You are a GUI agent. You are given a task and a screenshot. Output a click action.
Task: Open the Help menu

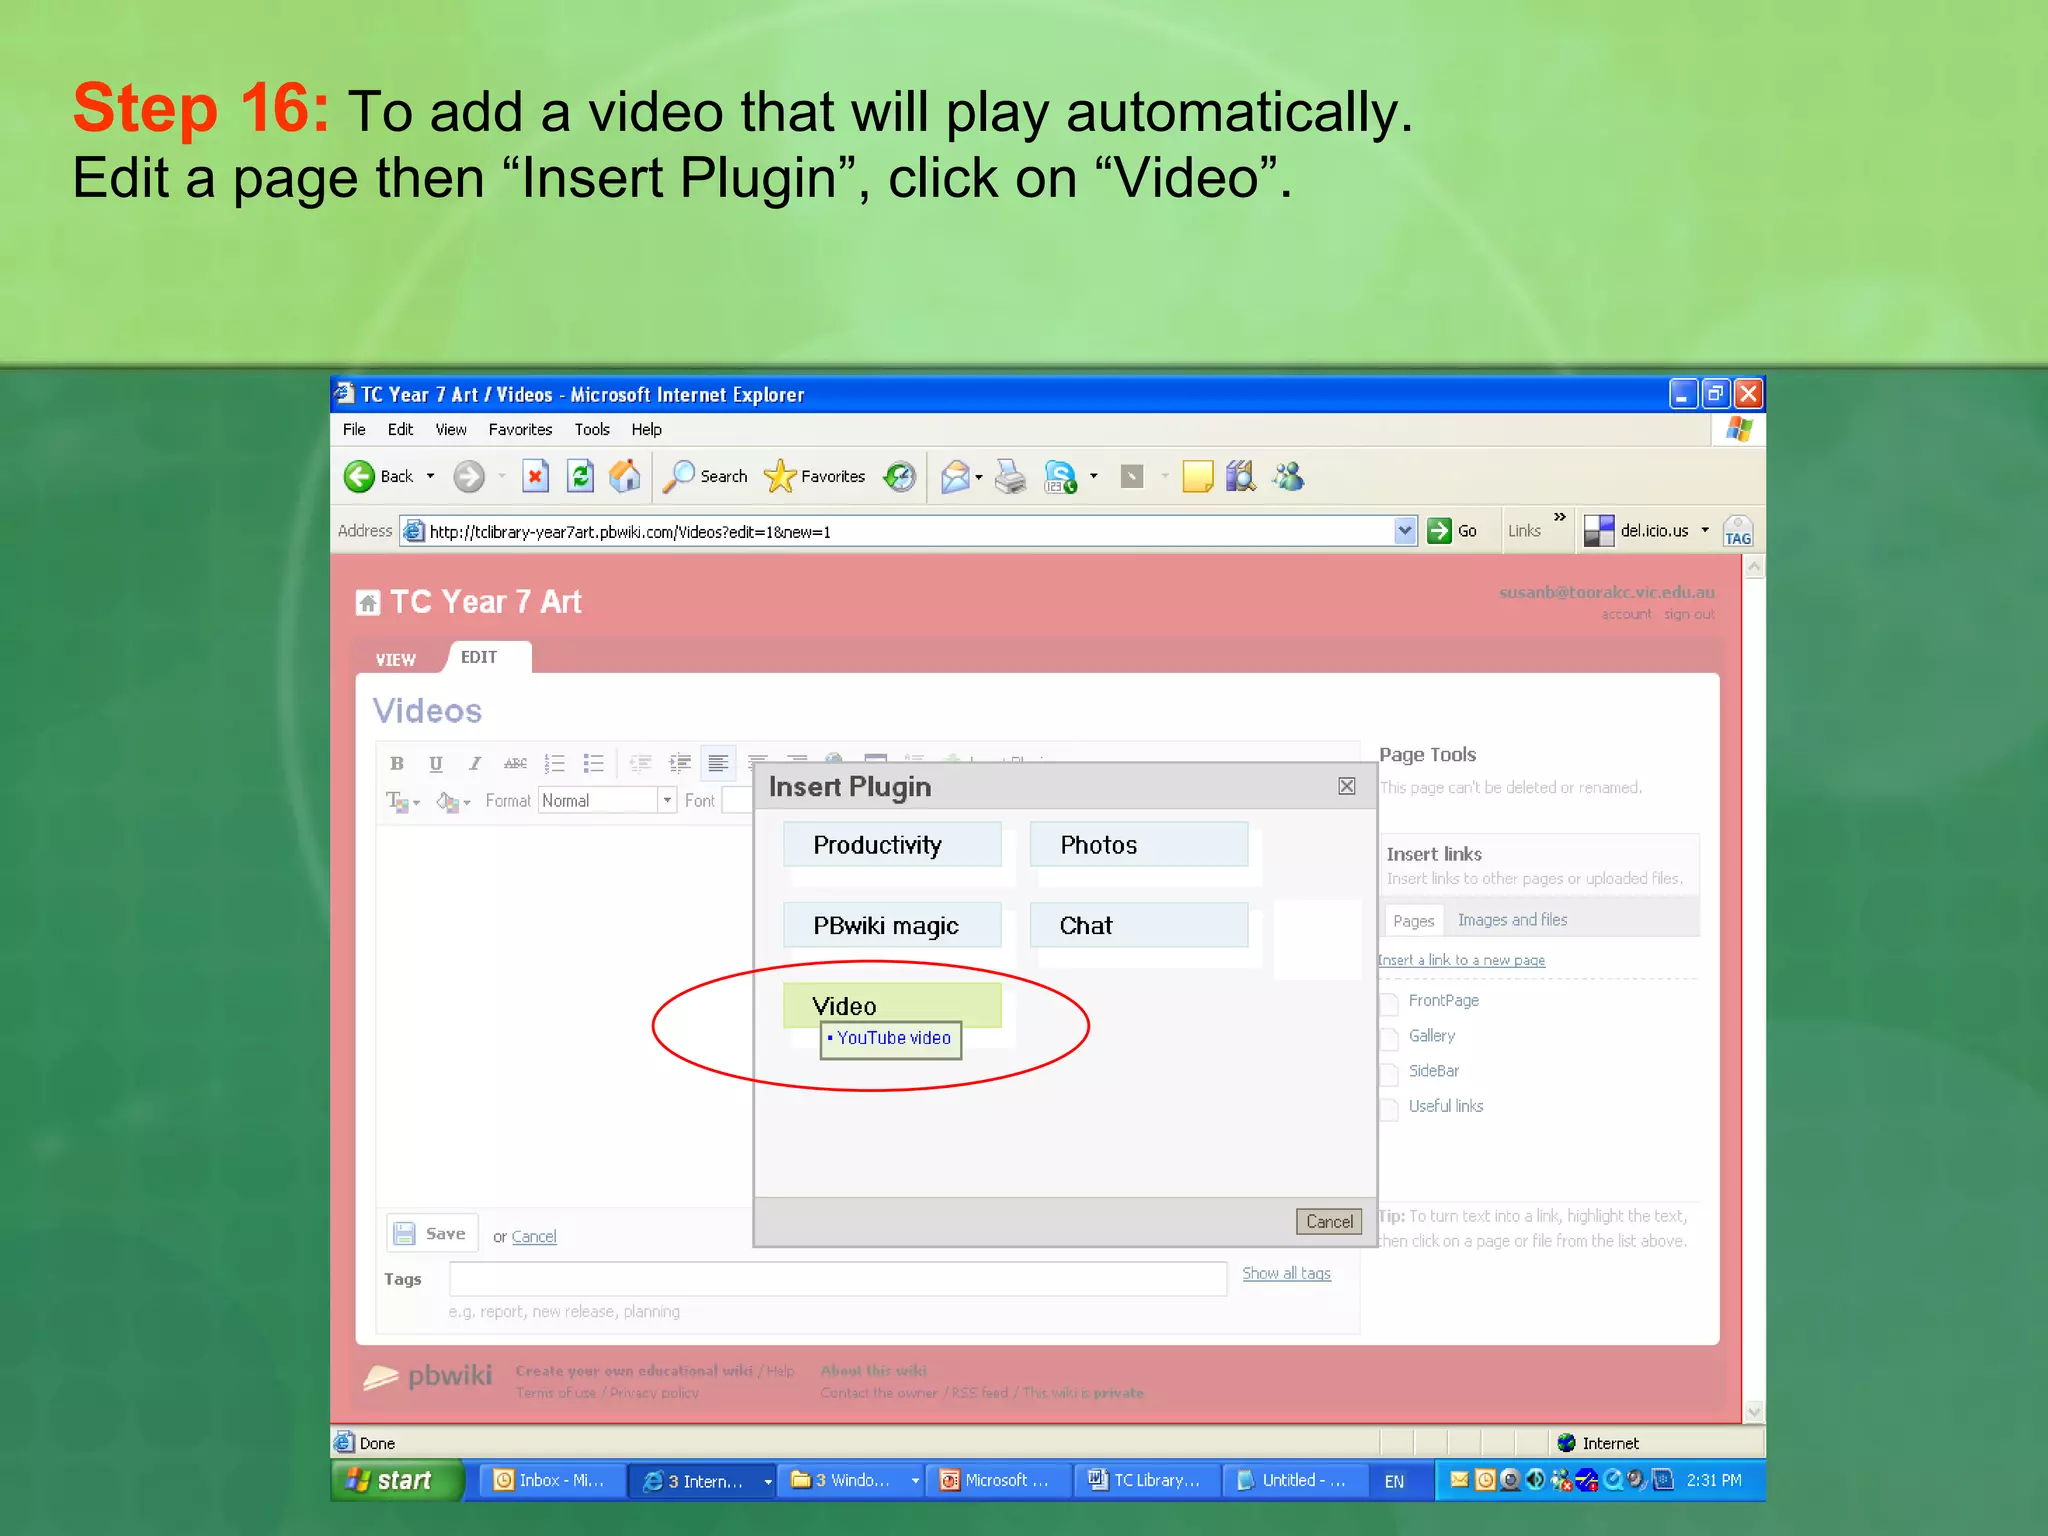click(646, 430)
